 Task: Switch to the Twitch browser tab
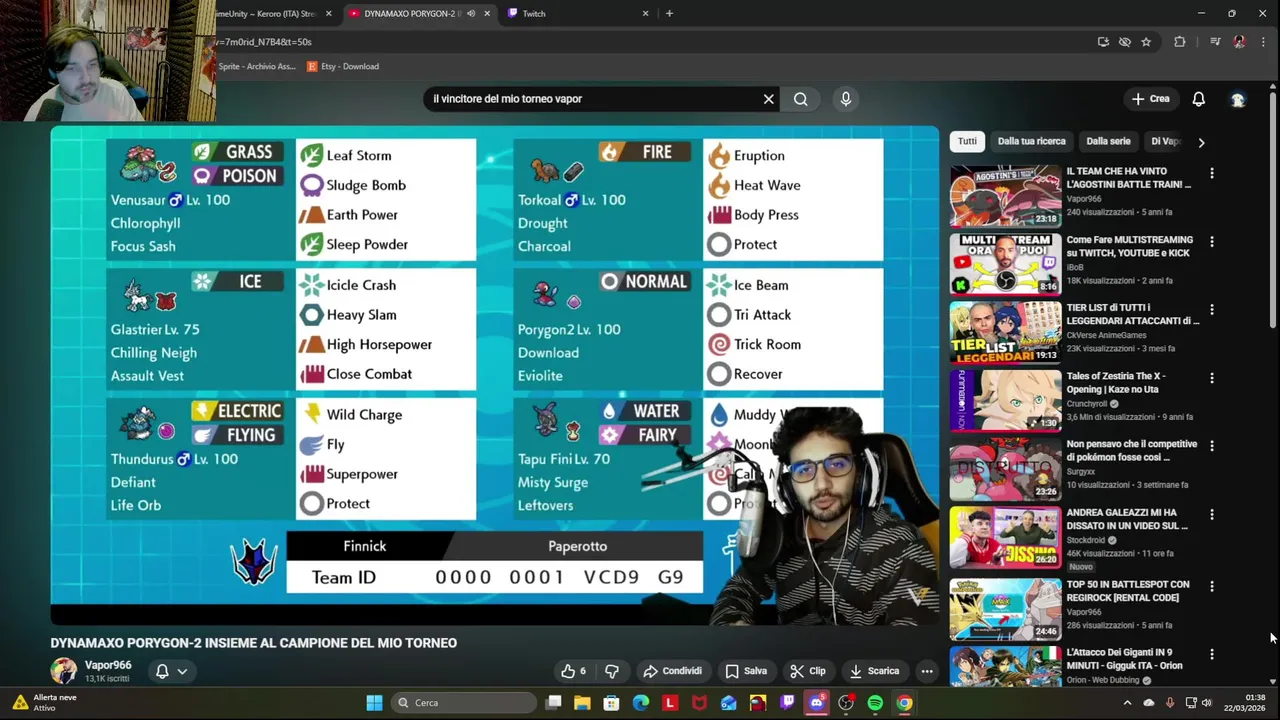(x=577, y=14)
